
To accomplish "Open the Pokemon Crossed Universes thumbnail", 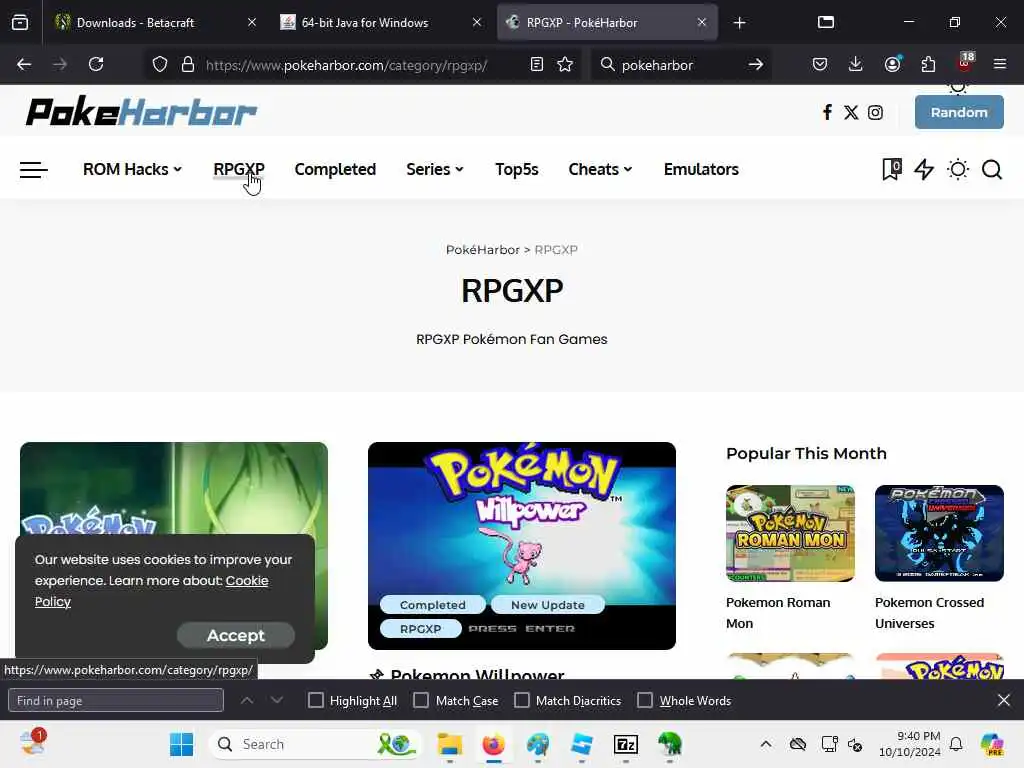I will coord(939,533).
